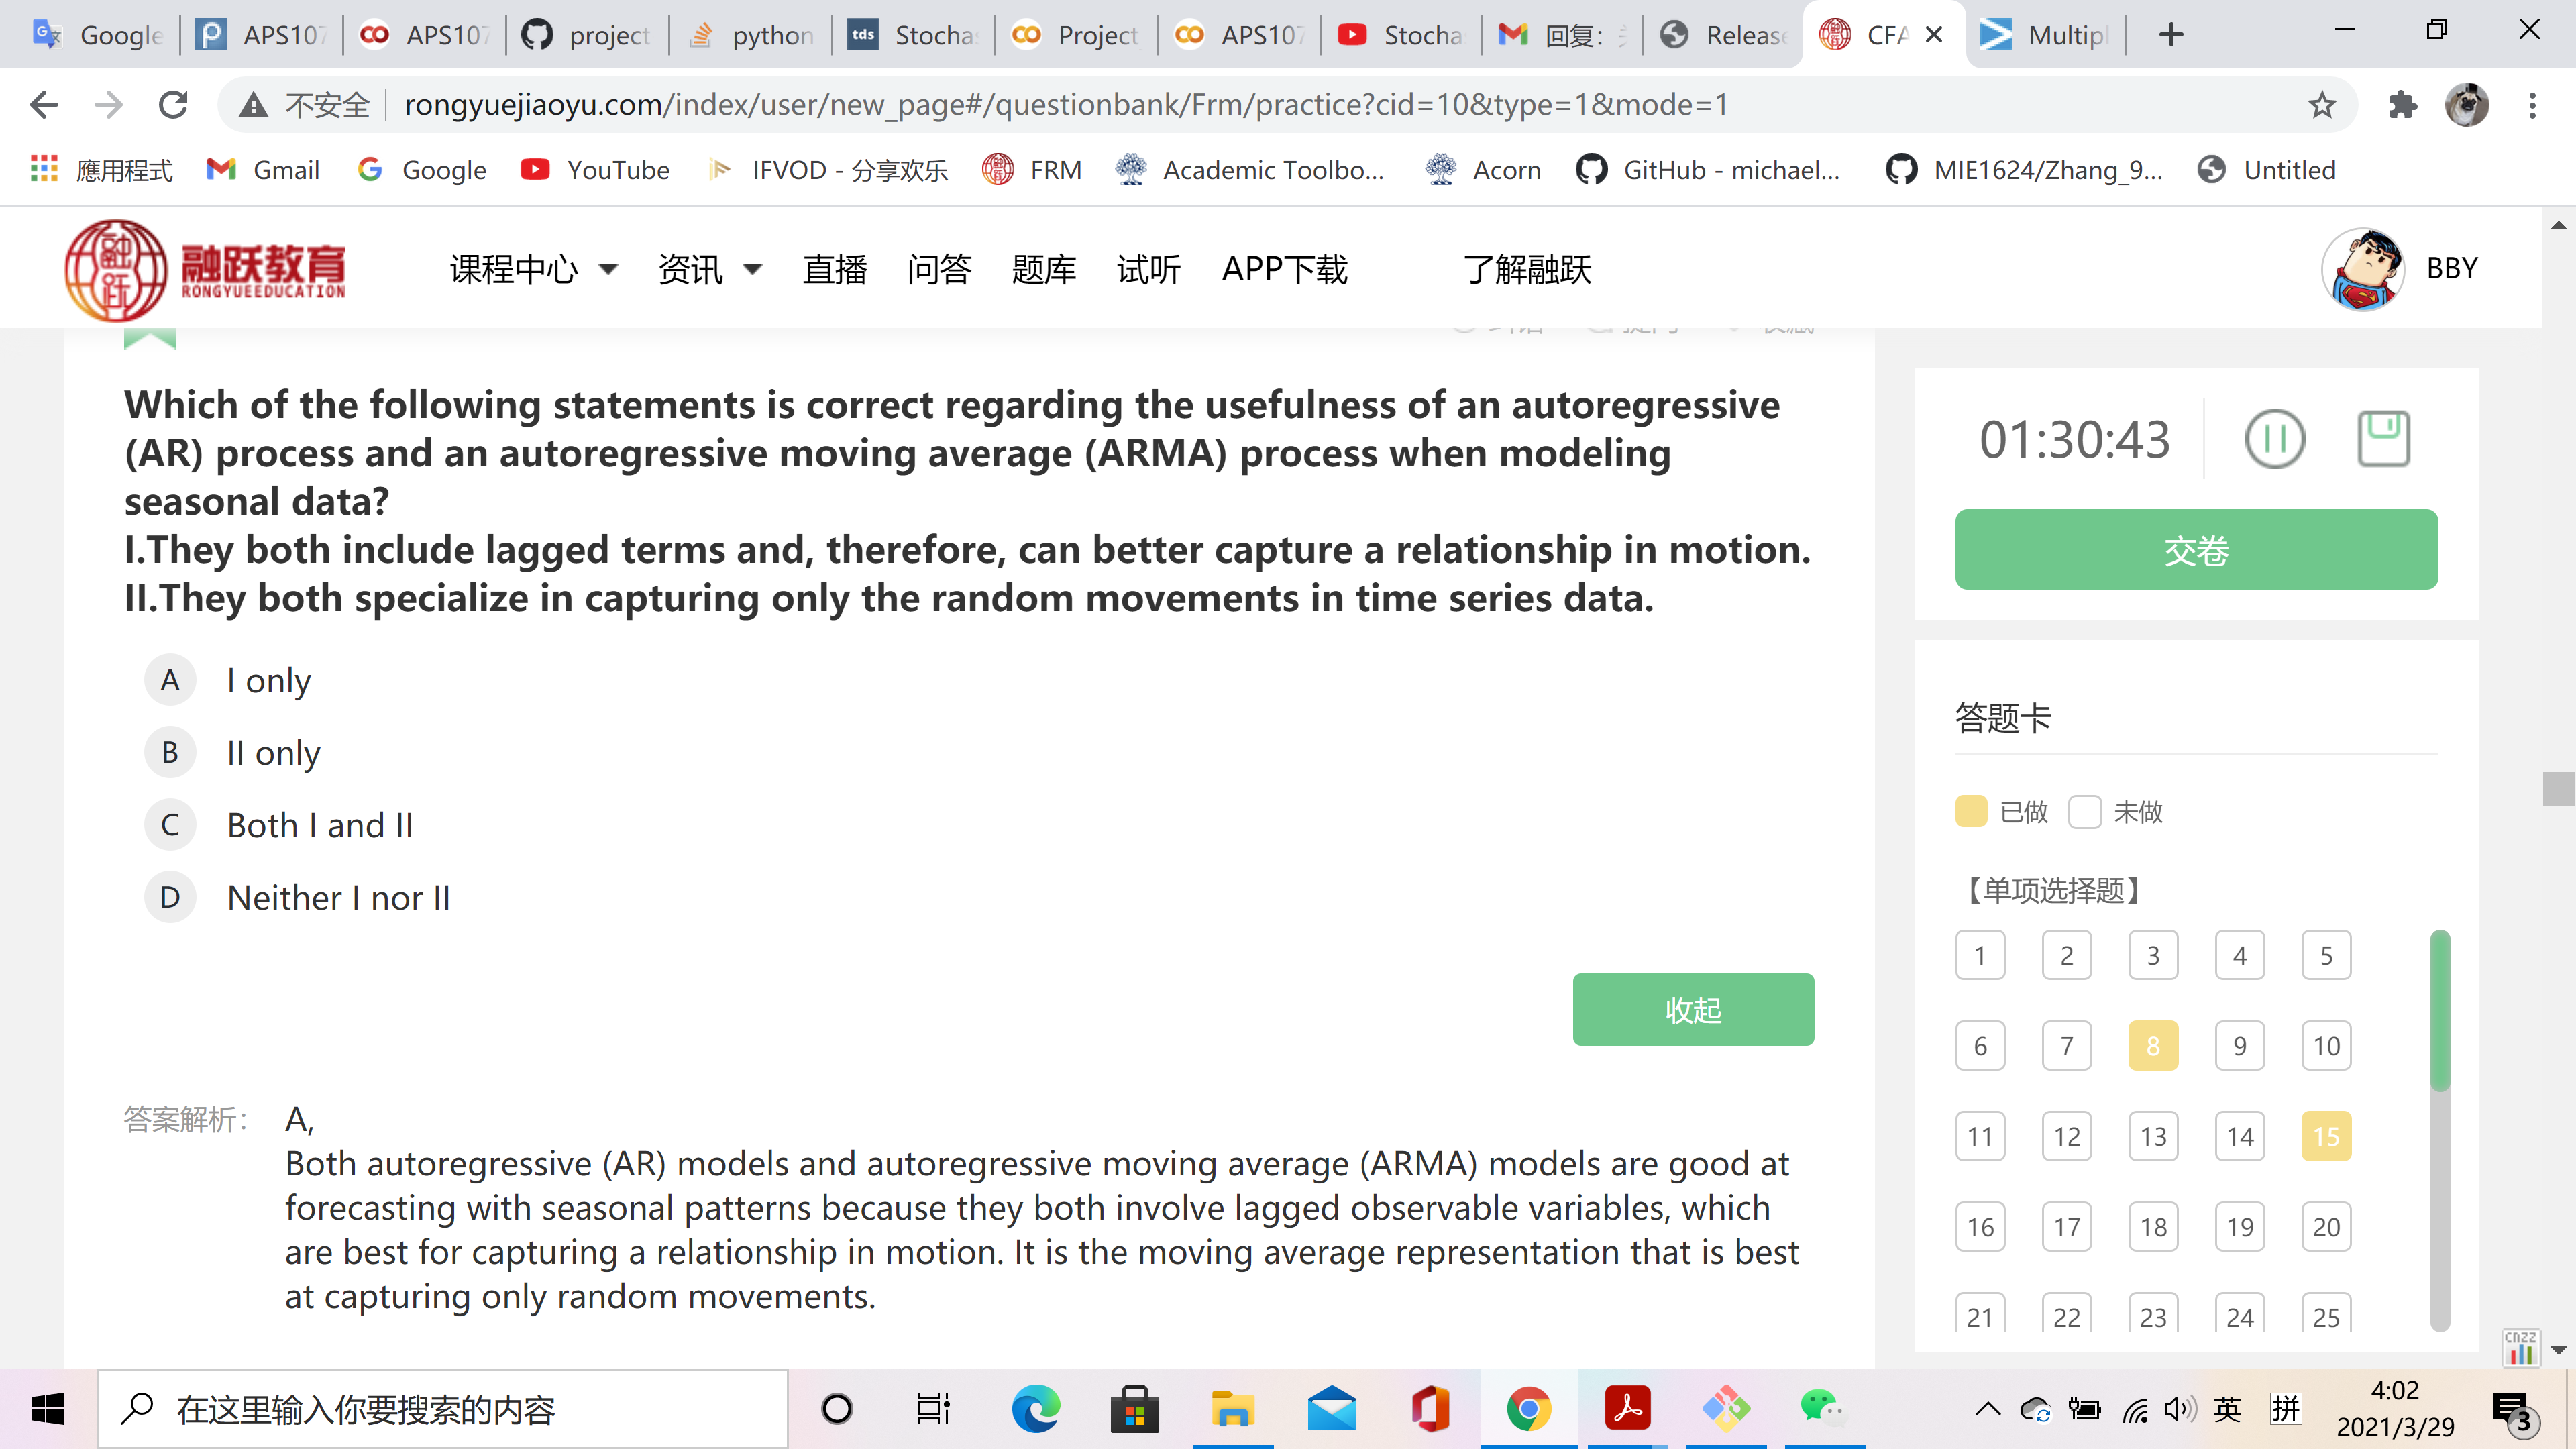Click the Rongyue Education logo
The image size is (2576, 1449).
pyautogui.click(x=205, y=270)
